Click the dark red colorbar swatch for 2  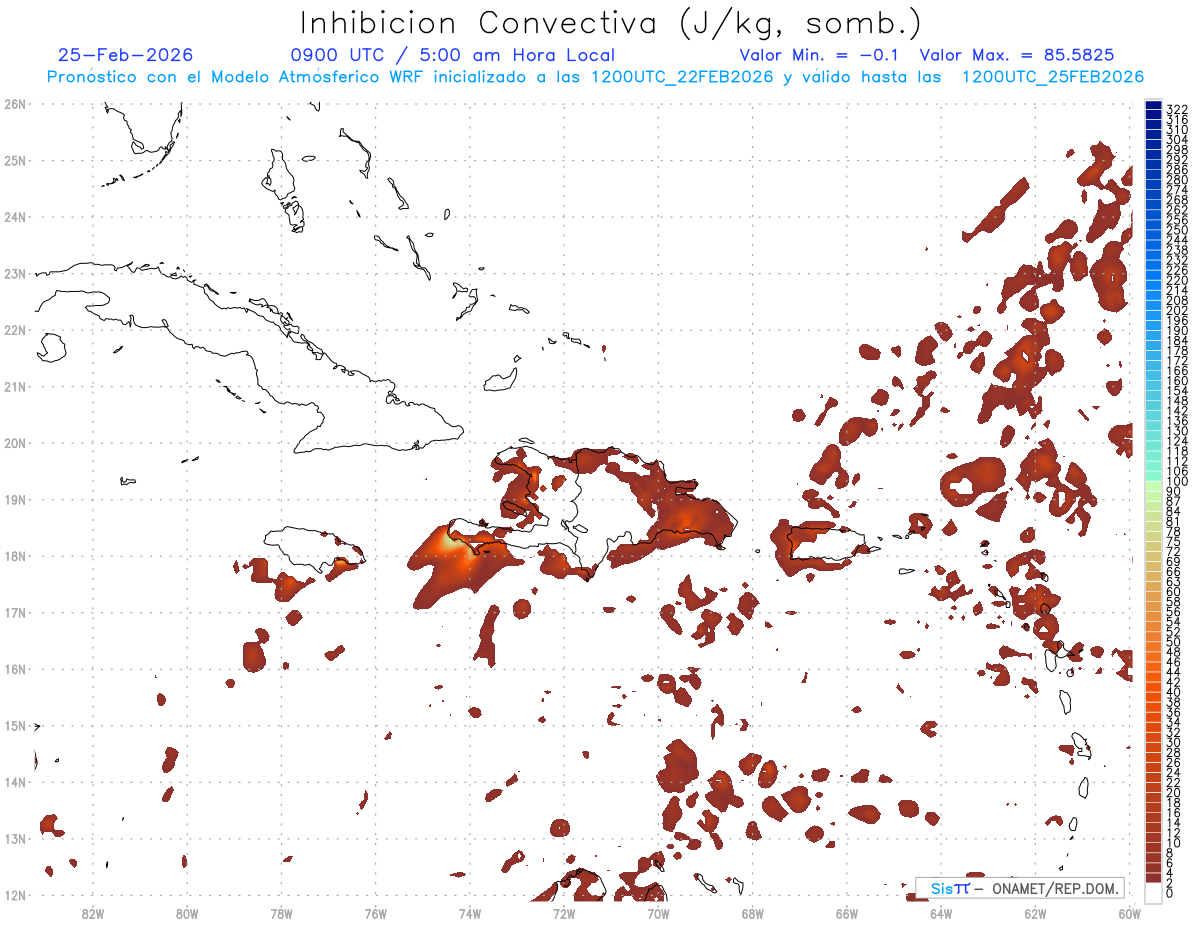(x=1153, y=876)
